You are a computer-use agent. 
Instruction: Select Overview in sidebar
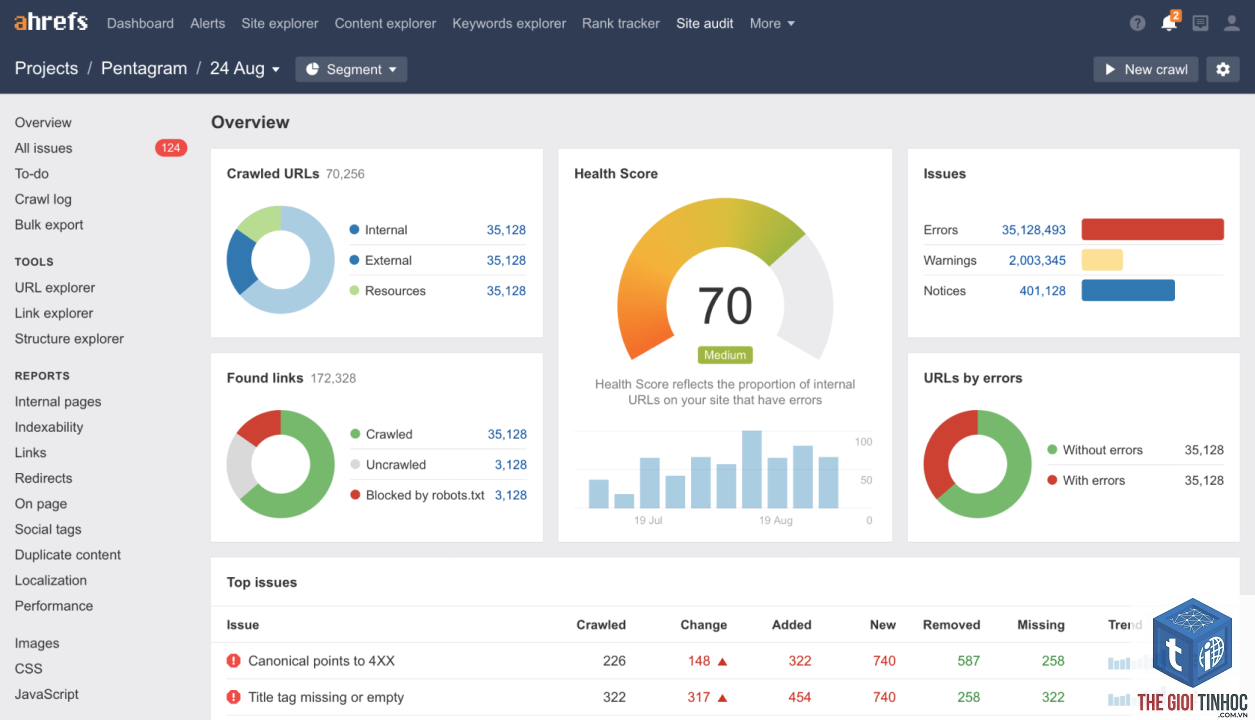point(43,122)
